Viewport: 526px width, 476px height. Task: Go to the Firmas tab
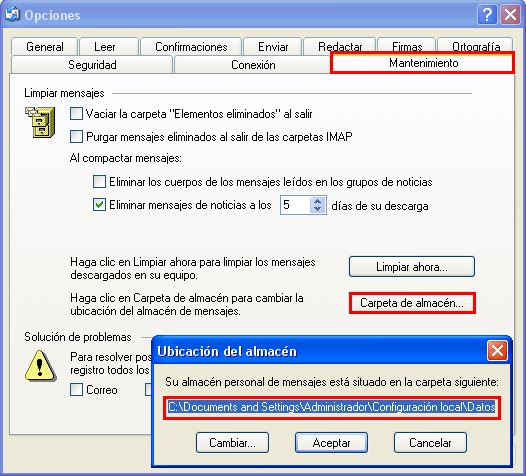coord(407,46)
